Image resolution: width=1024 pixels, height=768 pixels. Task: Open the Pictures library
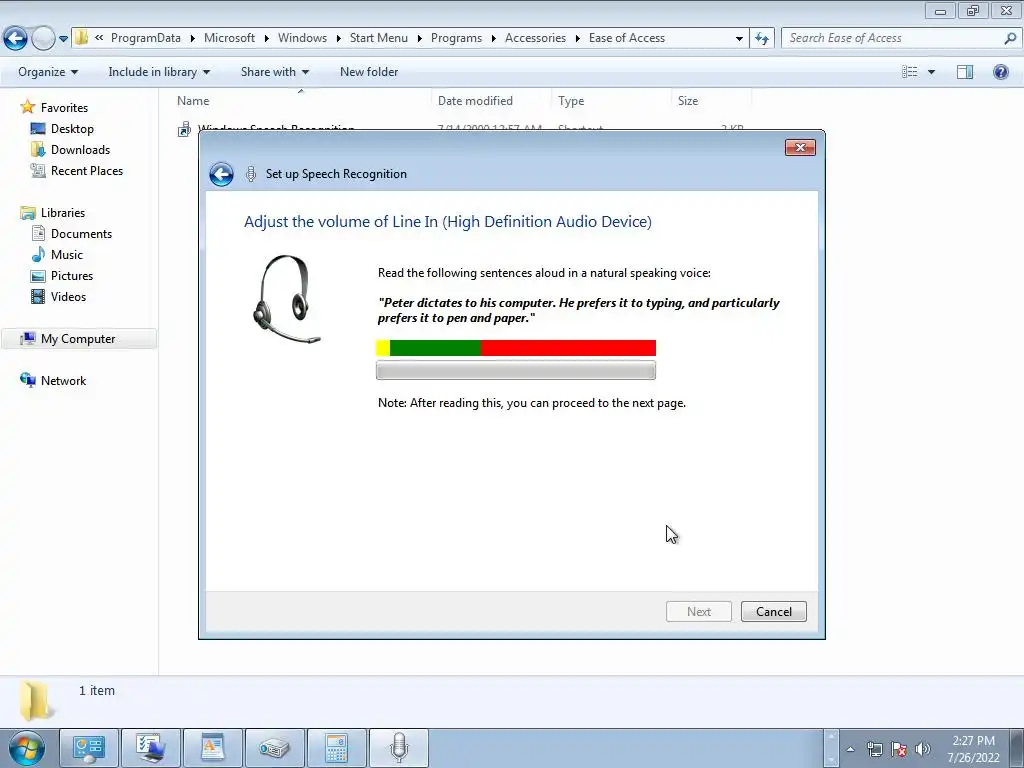click(72, 276)
